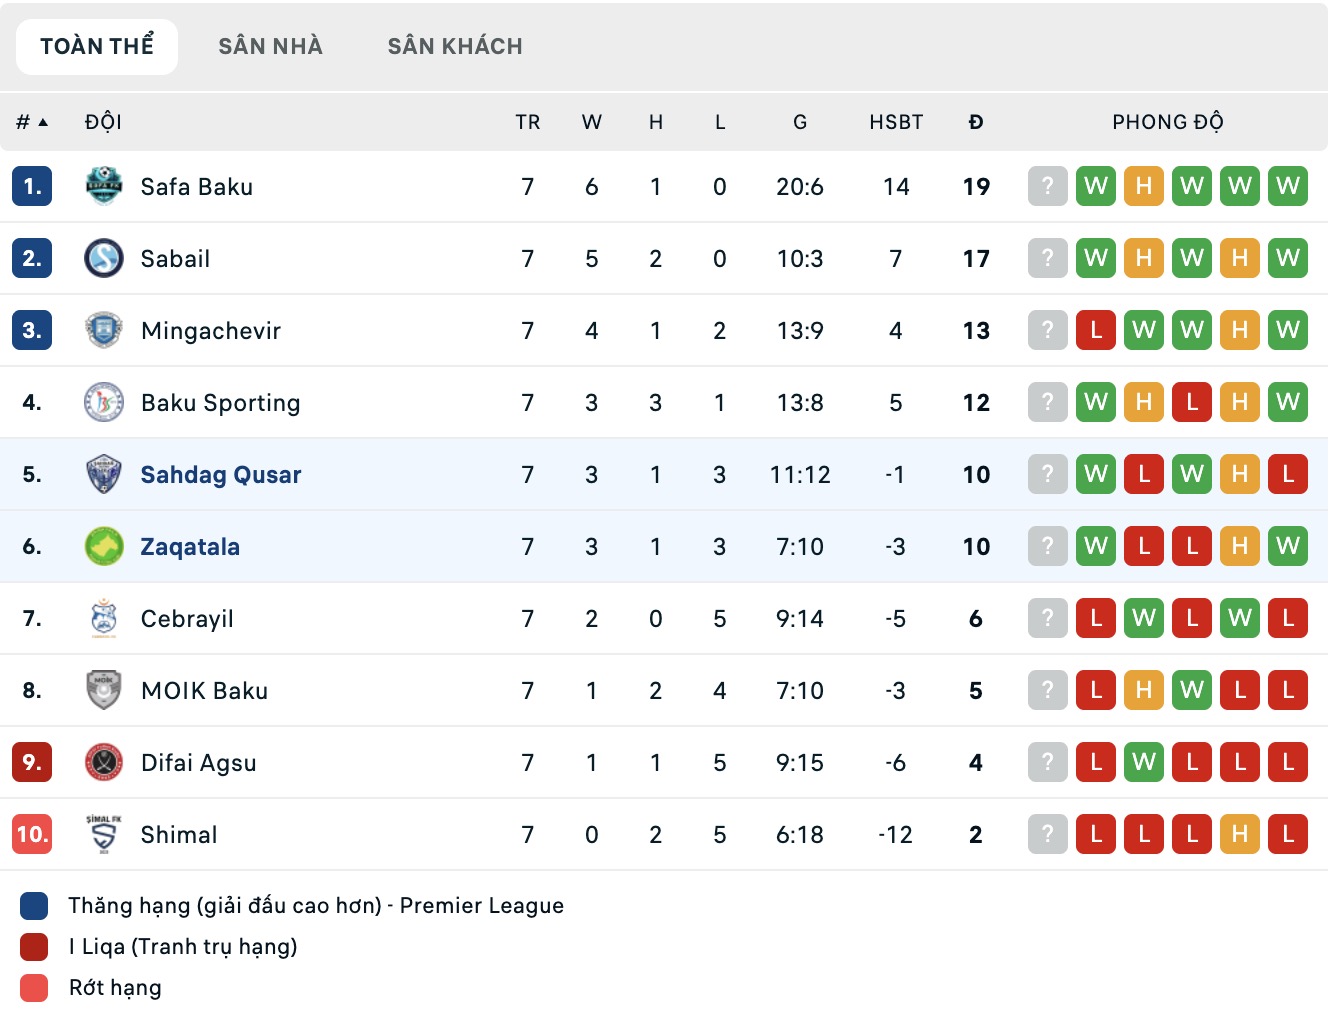Open the SÂN KHÁCH standings tab
This screenshot has width=1338, height=1028.
point(455,45)
